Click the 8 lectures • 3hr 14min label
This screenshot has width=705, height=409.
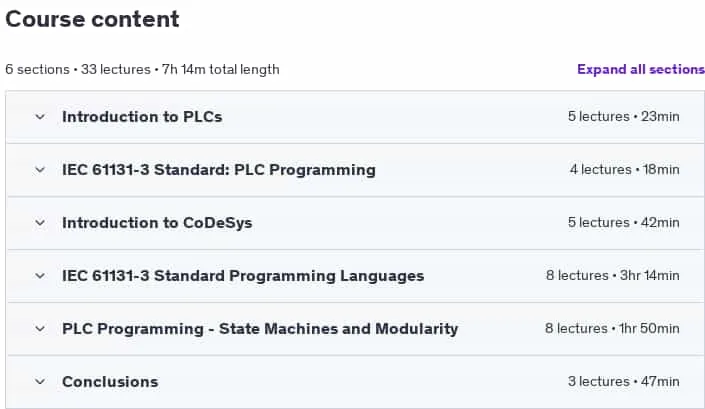[612, 276]
